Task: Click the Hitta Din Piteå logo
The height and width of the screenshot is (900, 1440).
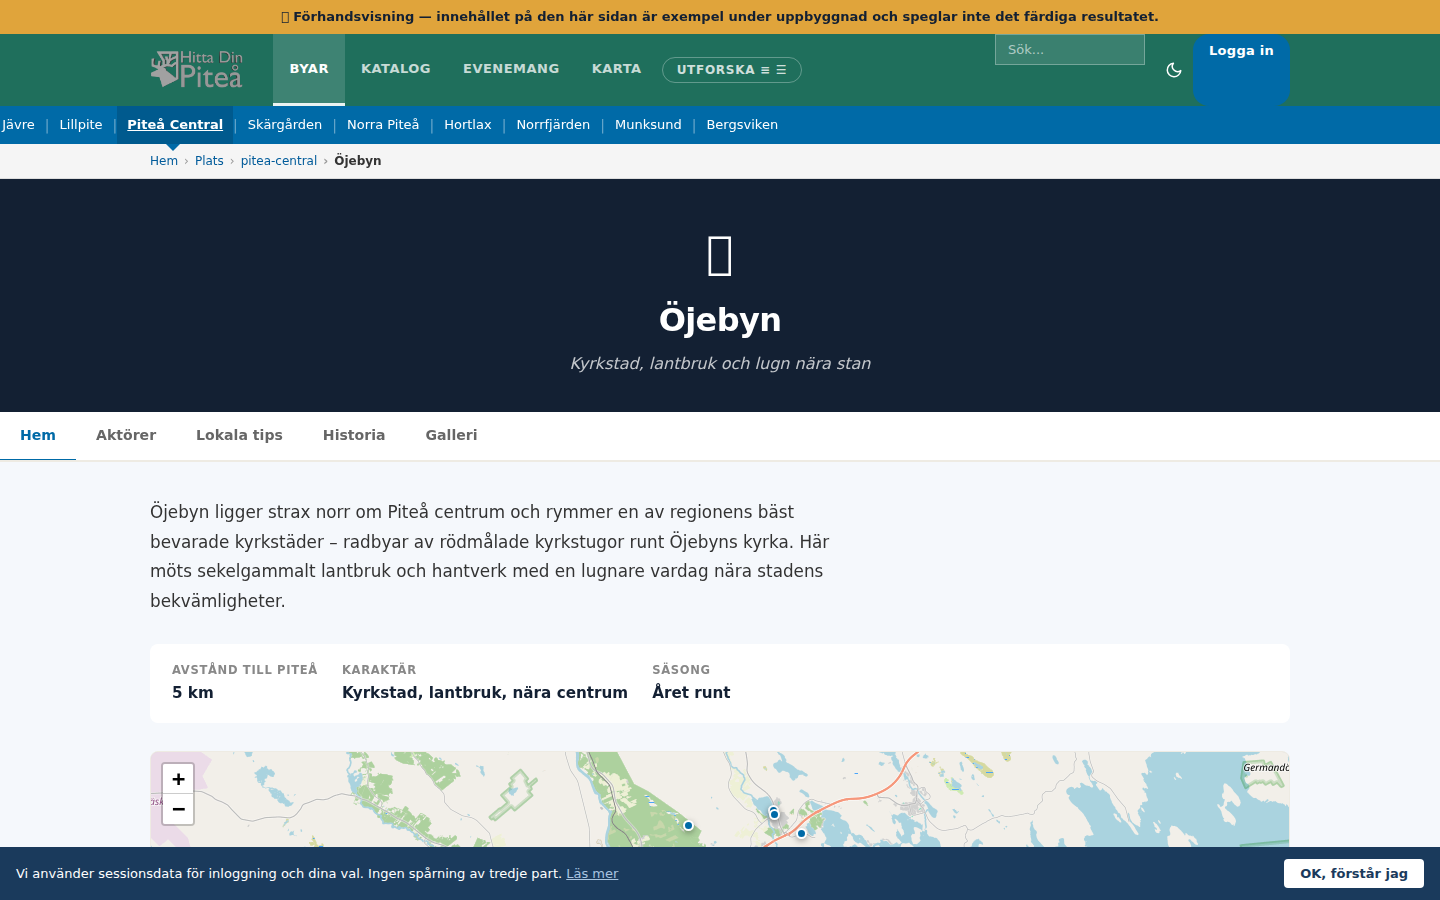Action: [197, 69]
